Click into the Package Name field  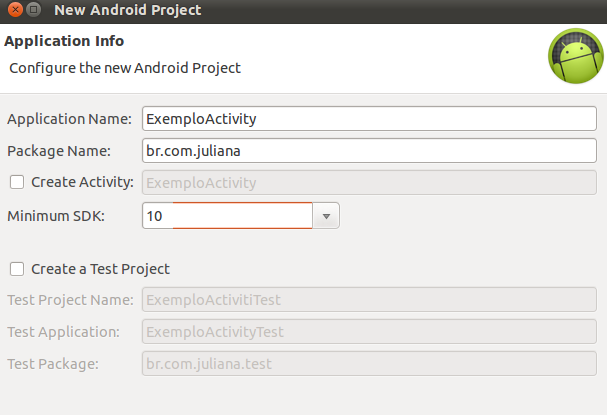click(x=369, y=151)
